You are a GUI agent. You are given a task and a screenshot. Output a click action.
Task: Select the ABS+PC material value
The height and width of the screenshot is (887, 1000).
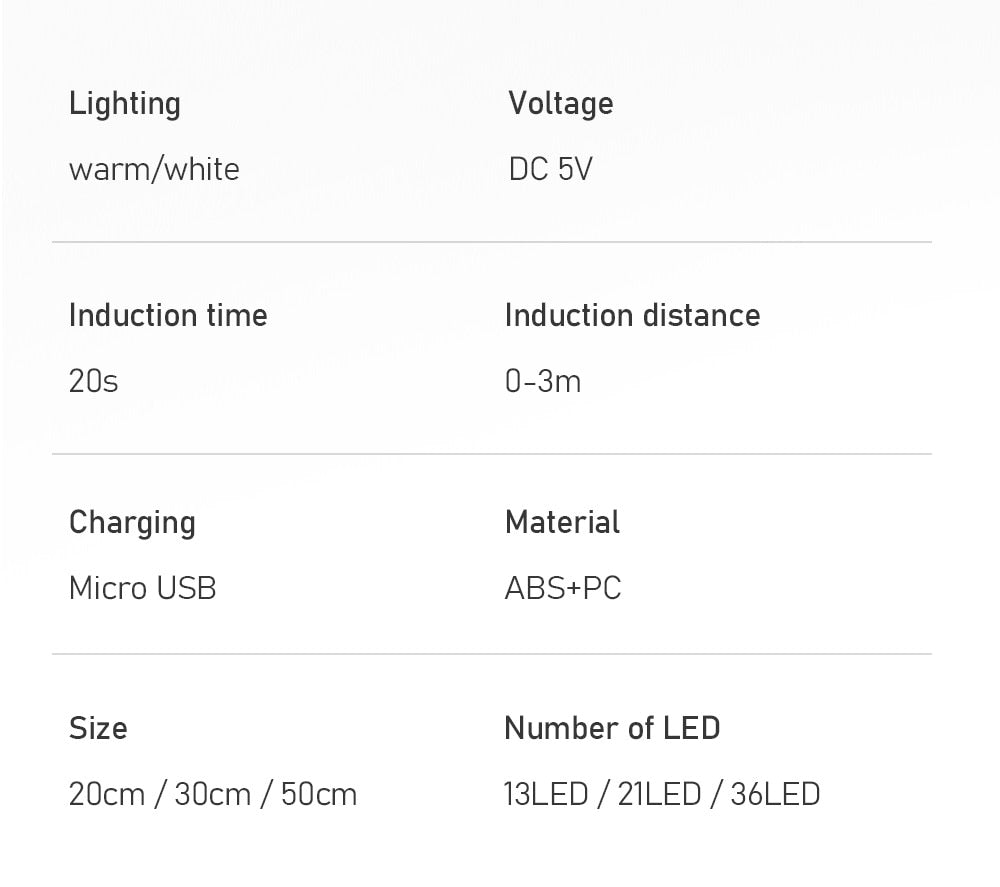(x=562, y=588)
